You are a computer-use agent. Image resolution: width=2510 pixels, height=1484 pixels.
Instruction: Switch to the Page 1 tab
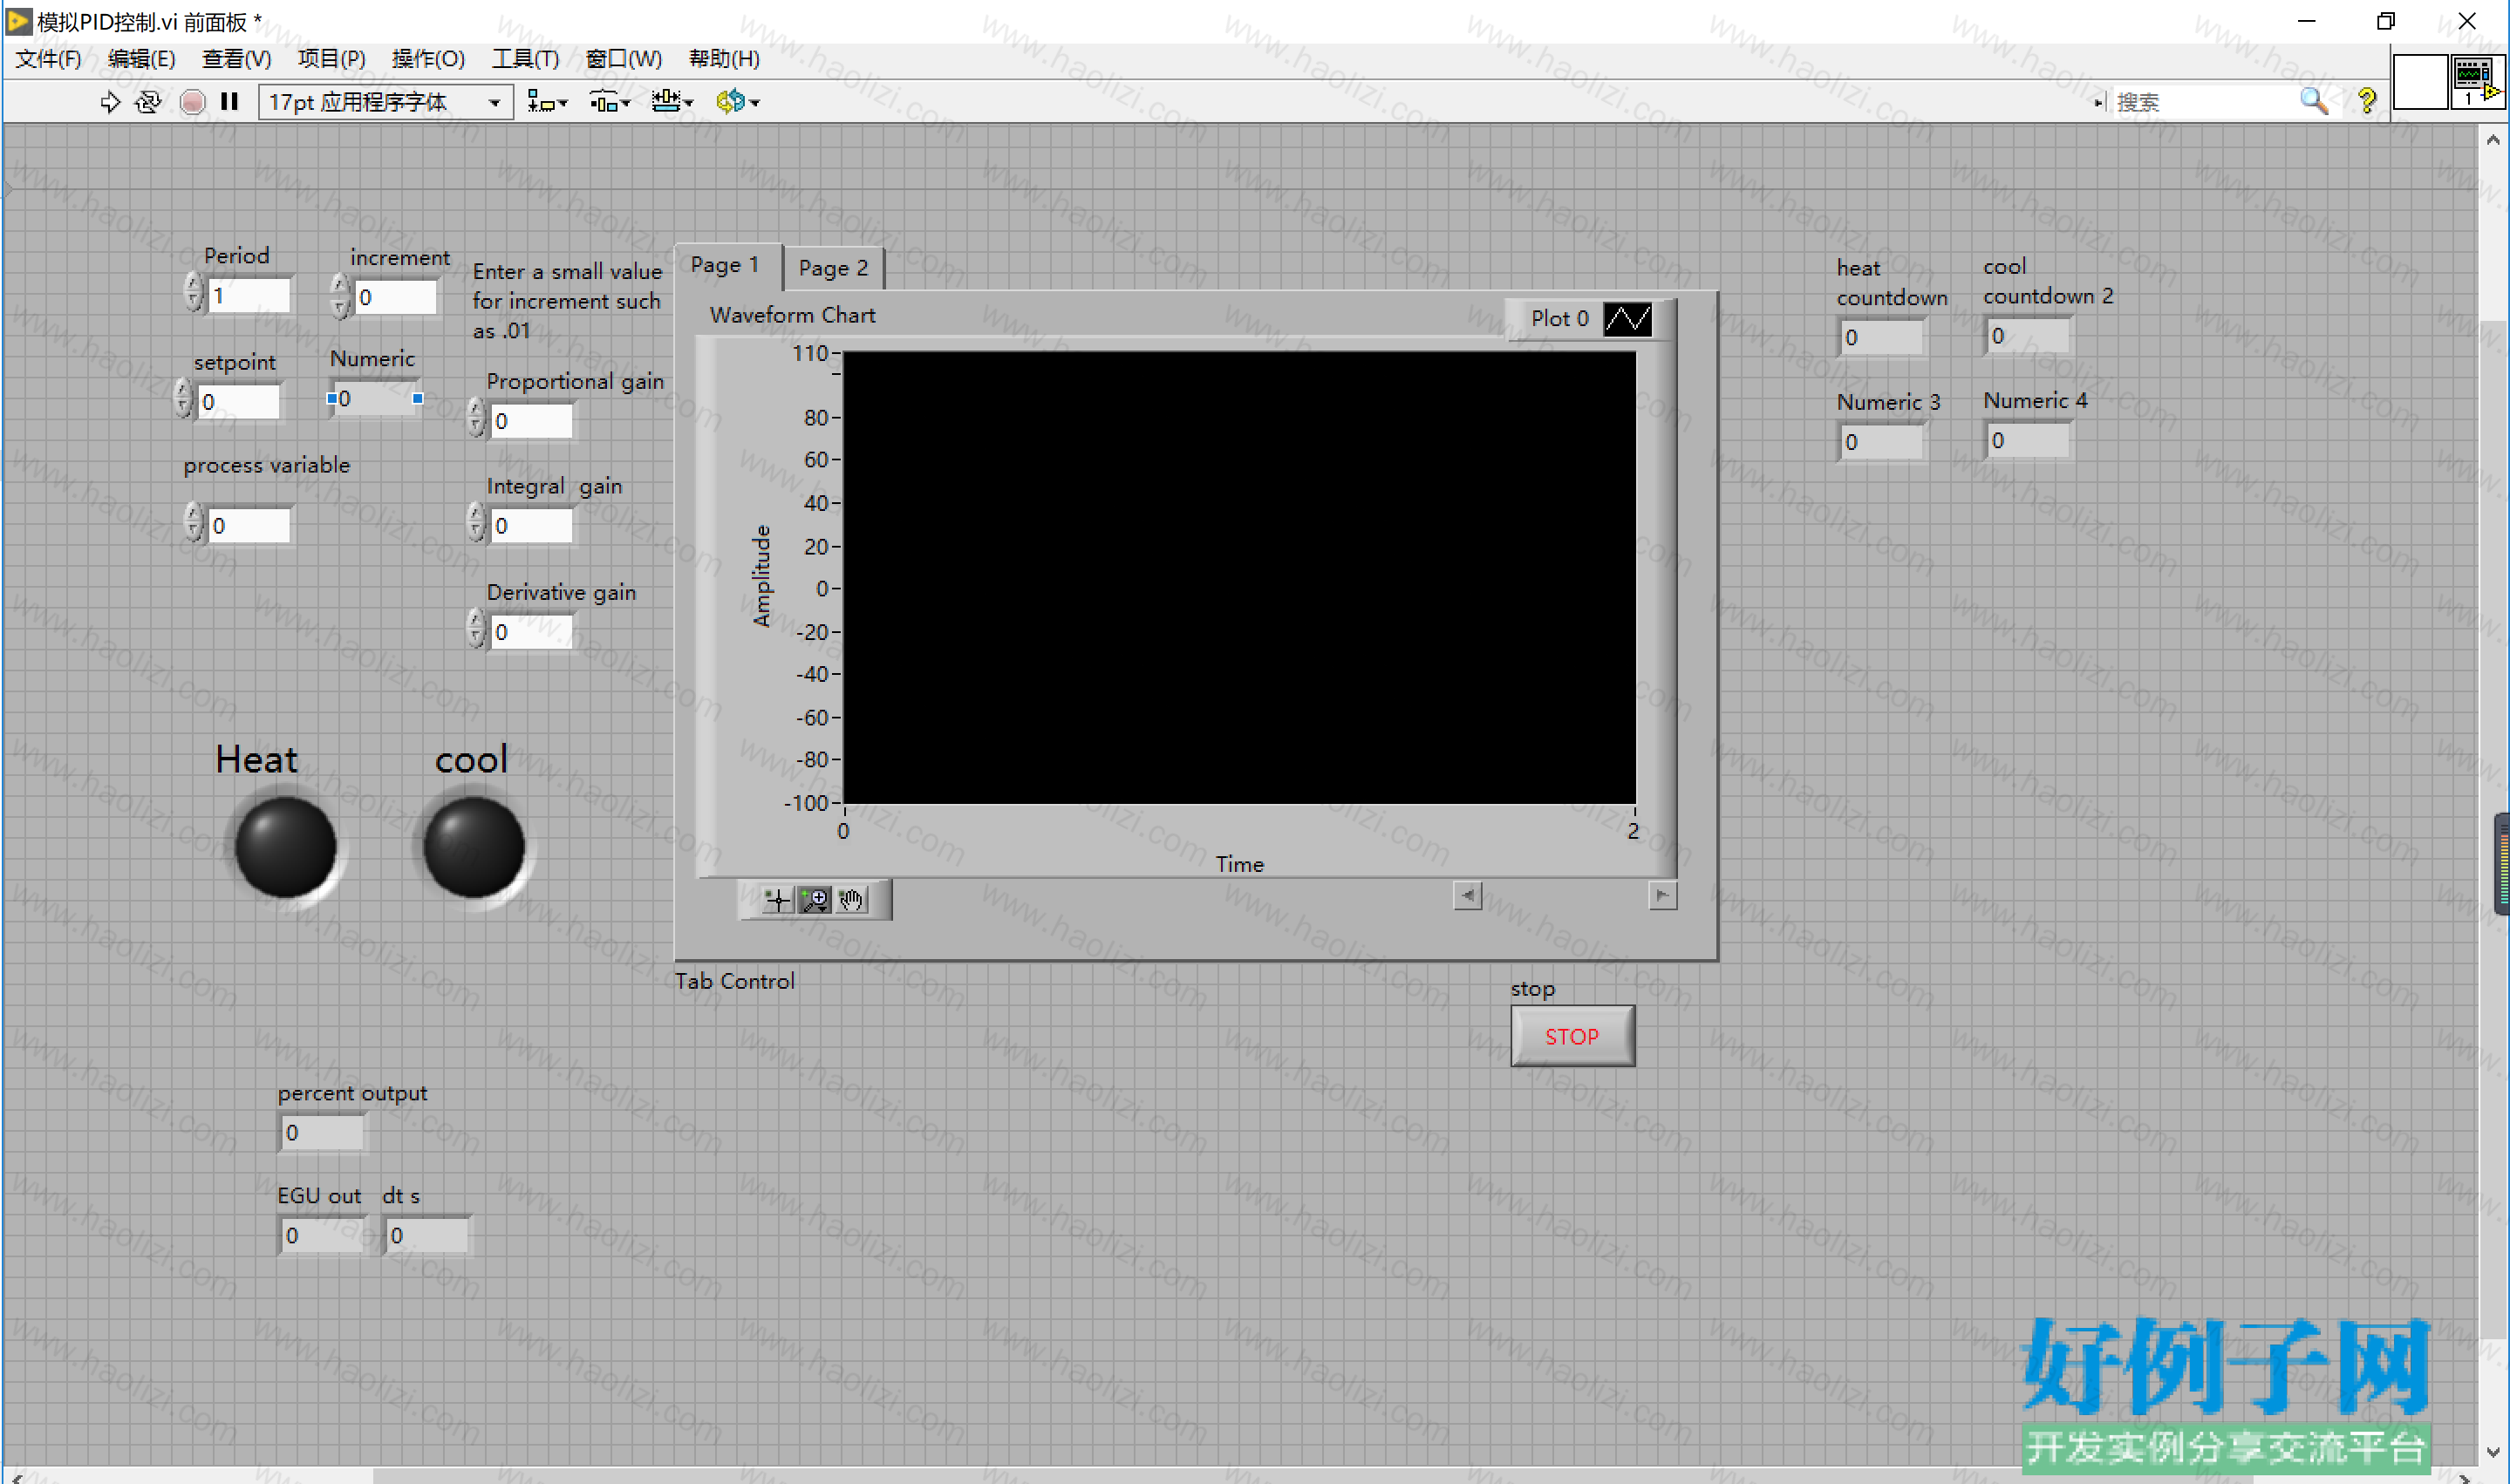click(x=726, y=266)
